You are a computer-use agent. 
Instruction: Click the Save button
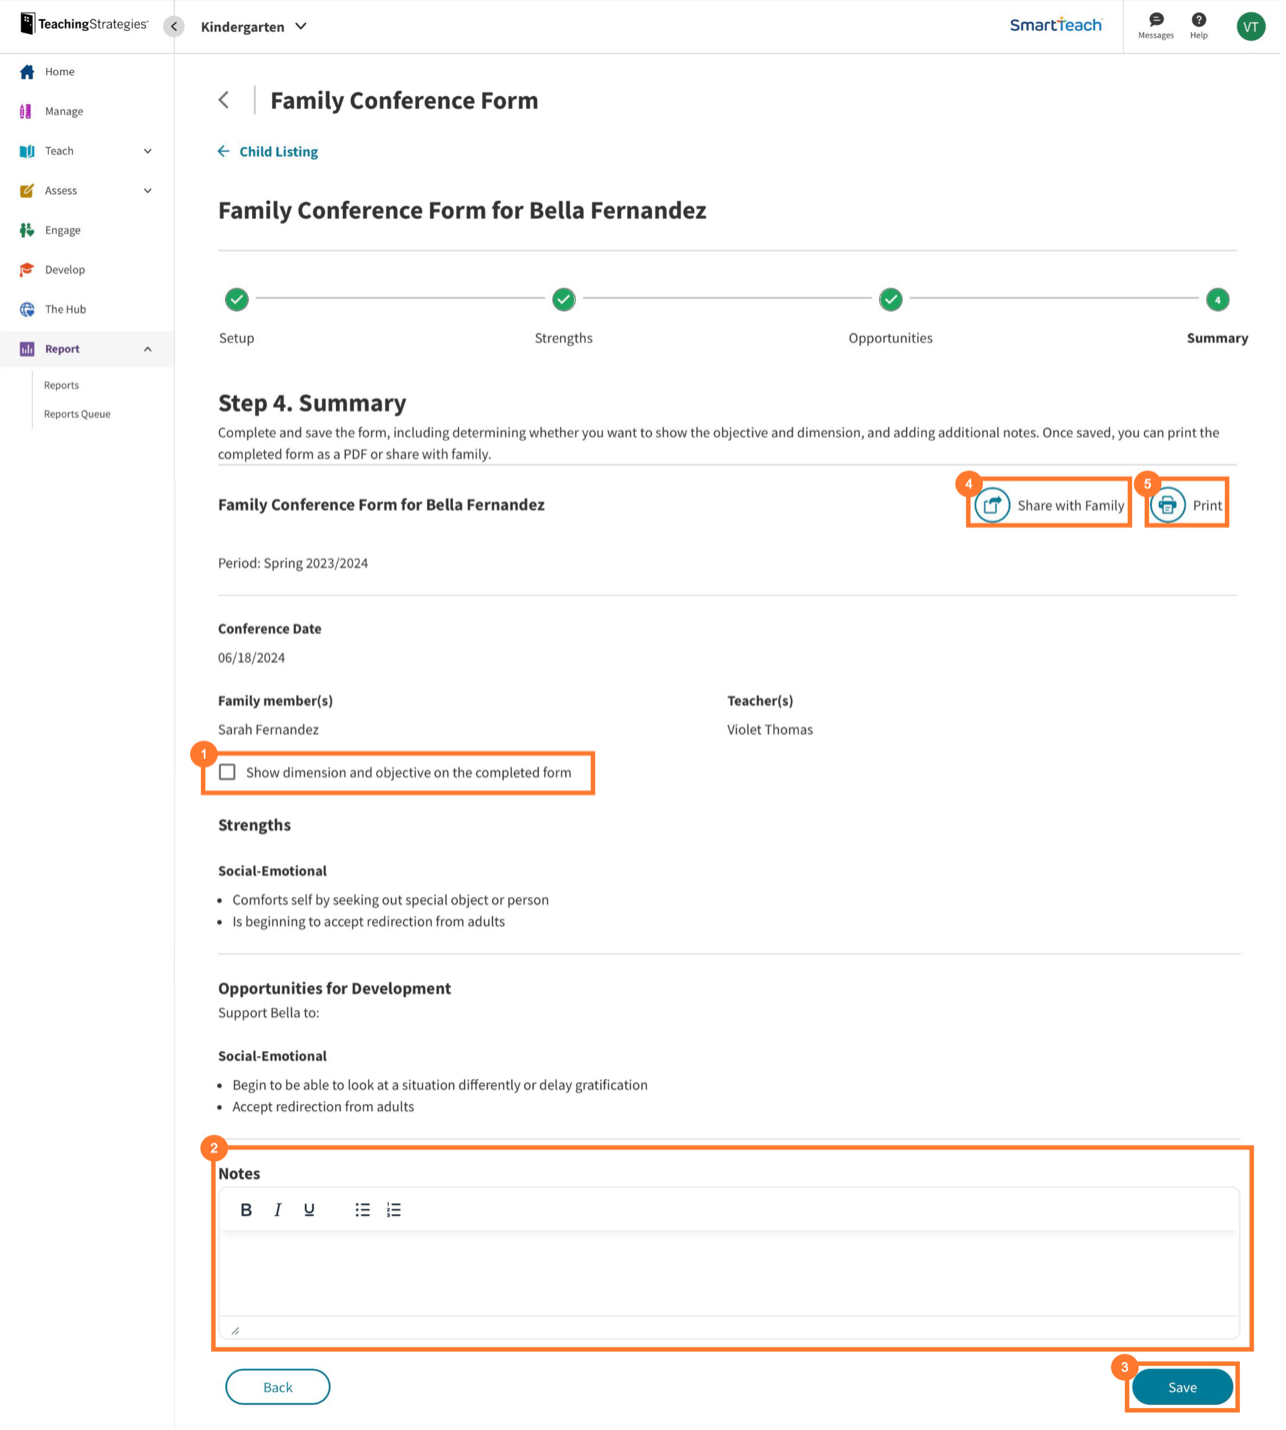(1181, 1387)
